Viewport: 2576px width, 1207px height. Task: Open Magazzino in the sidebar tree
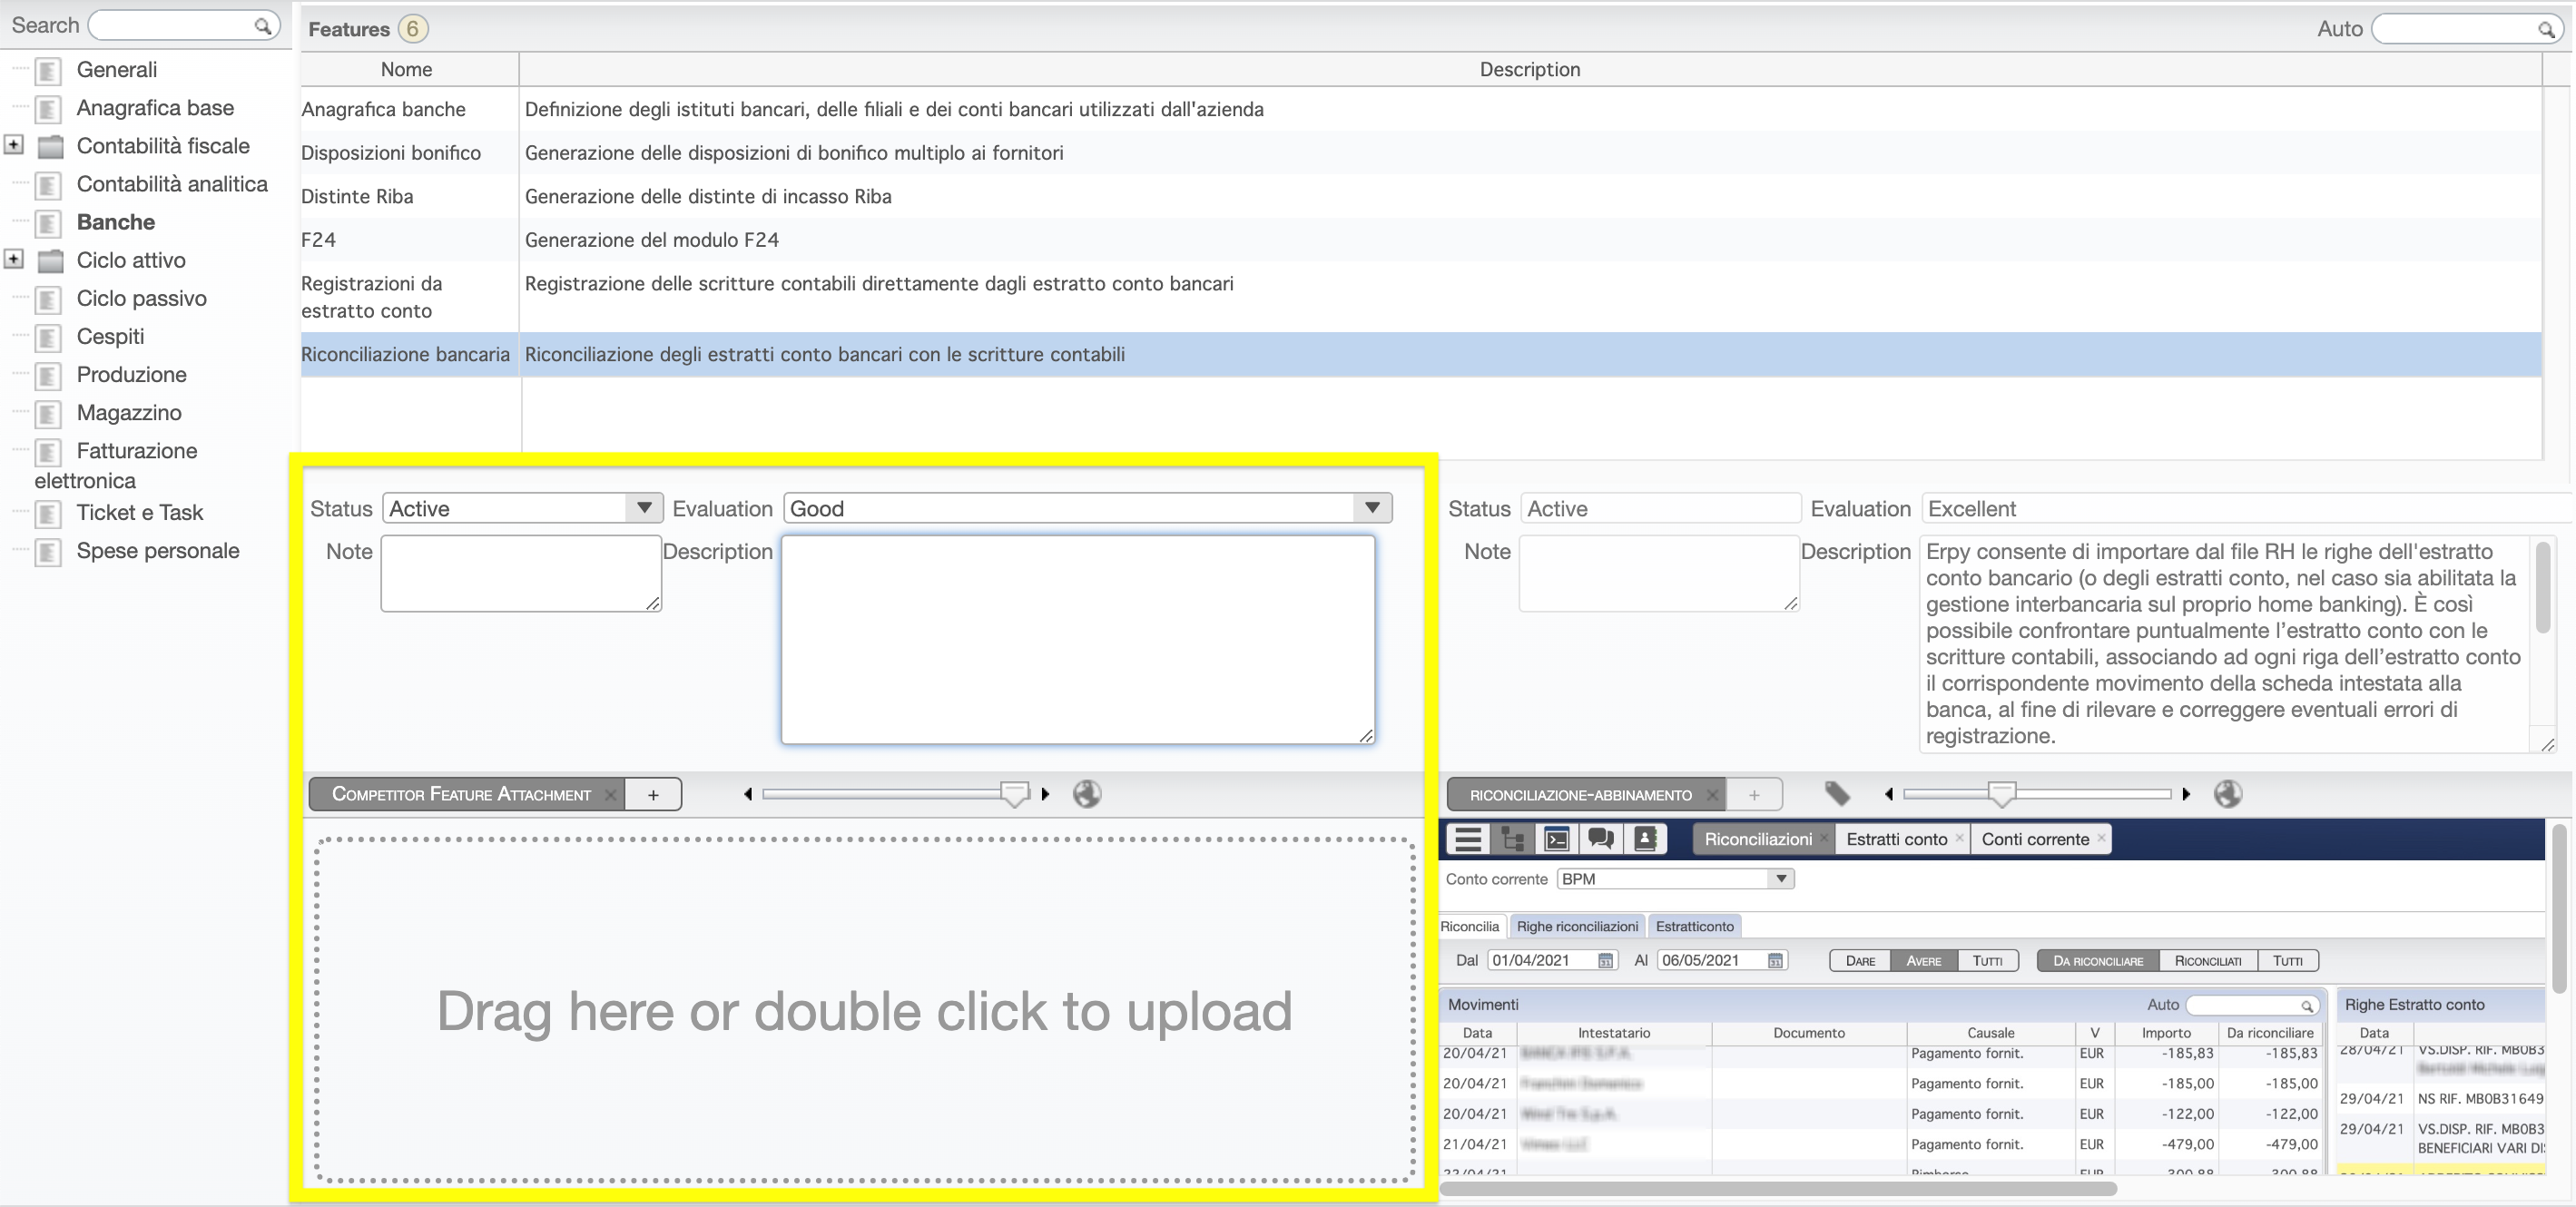pyautogui.click(x=129, y=412)
